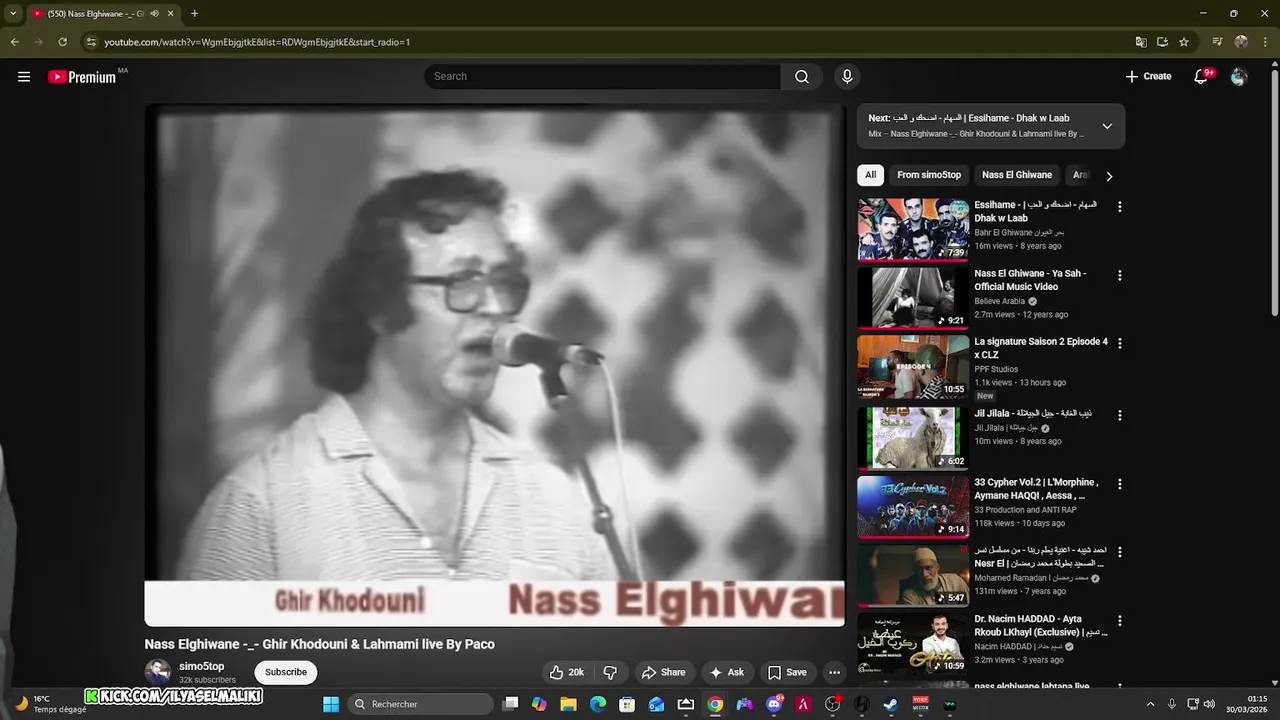Open Chrome media control icon
Viewport: 1280px width, 720px height.
click(x=1217, y=42)
